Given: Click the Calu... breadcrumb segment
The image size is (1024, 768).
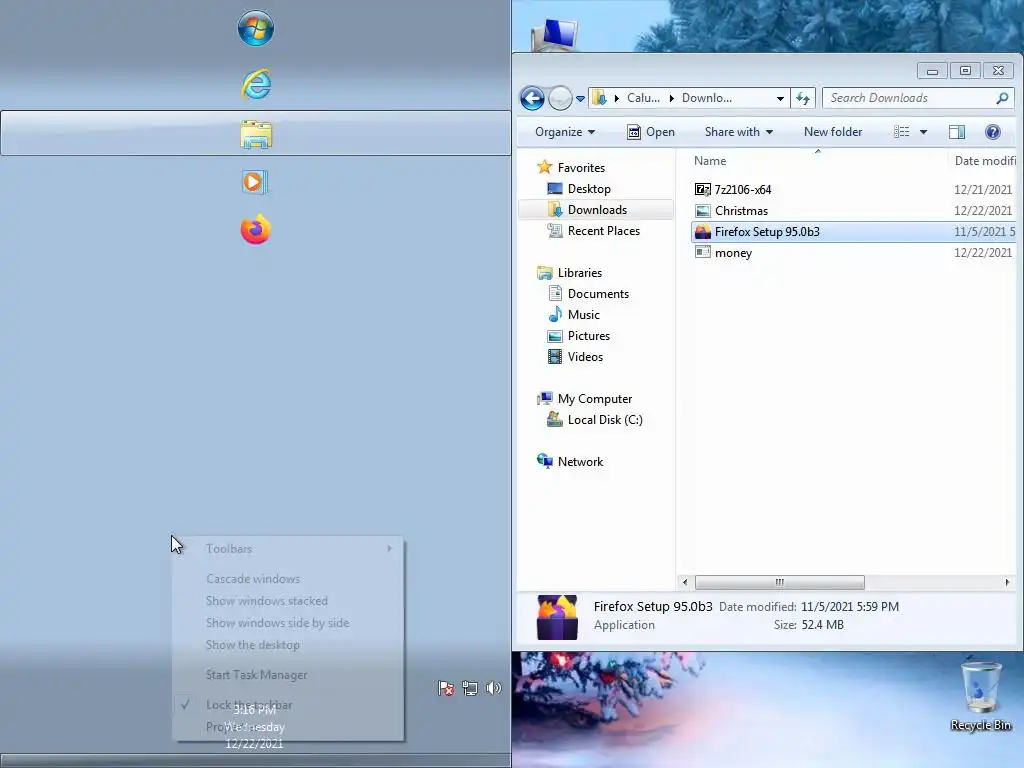Looking at the screenshot, I should pyautogui.click(x=643, y=98).
